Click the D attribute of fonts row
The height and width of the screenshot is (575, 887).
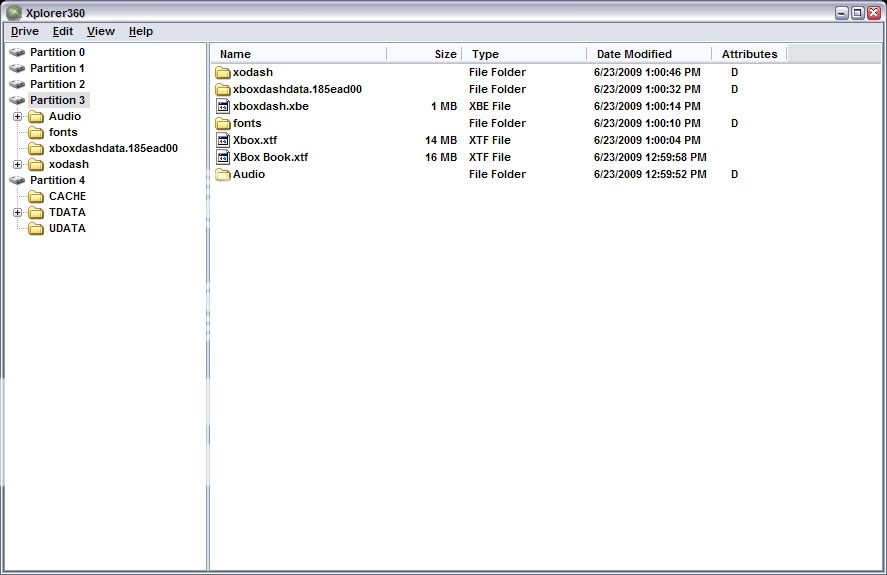(734, 123)
